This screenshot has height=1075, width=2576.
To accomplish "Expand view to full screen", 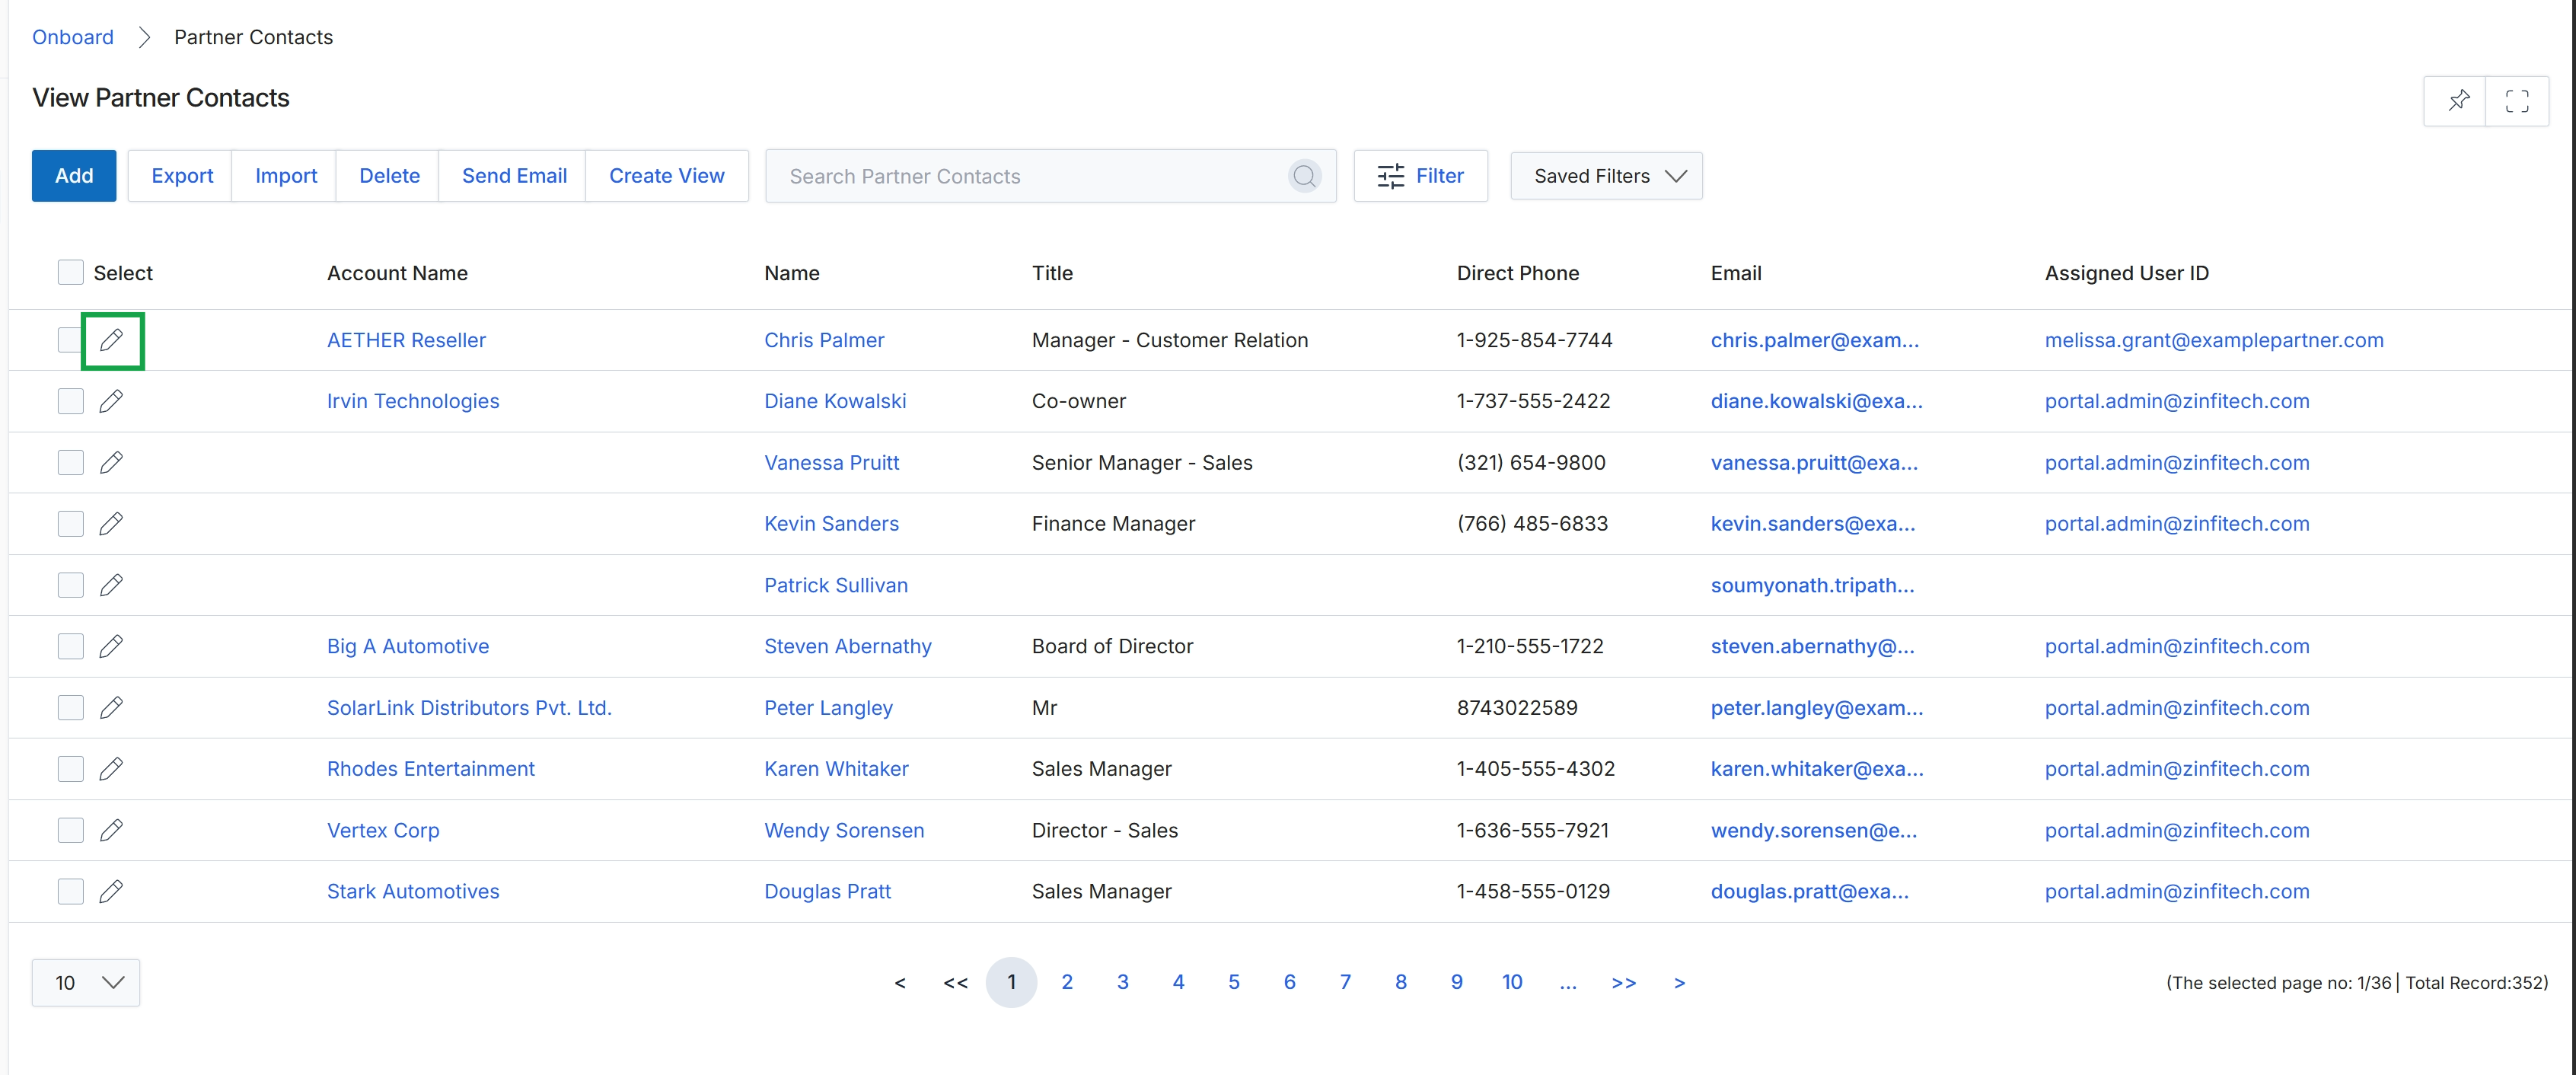I will [2517, 100].
